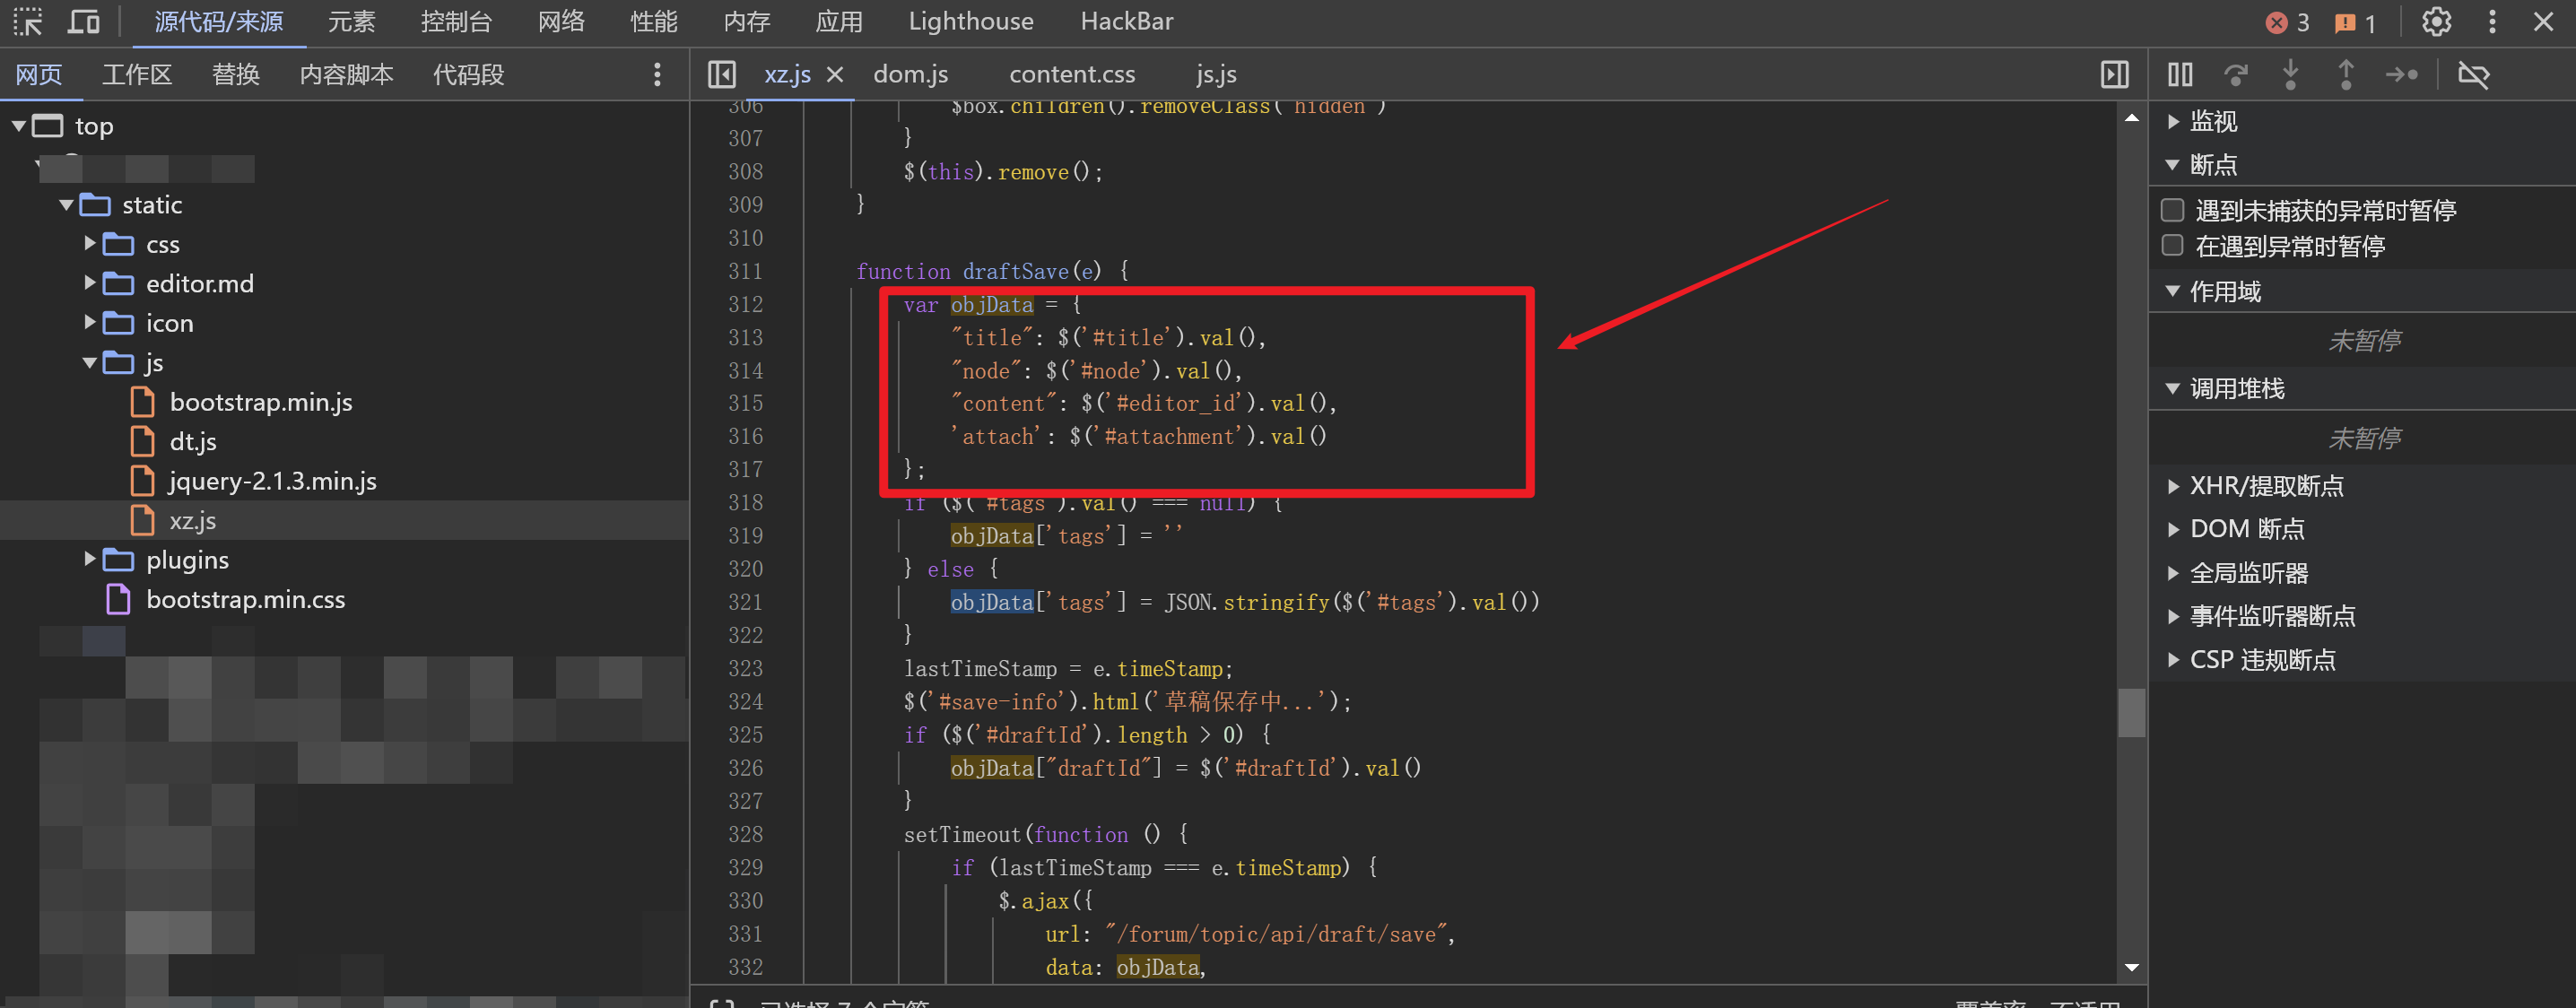Open the Lighthouse panel
The height and width of the screenshot is (1008, 2576).
point(971,22)
